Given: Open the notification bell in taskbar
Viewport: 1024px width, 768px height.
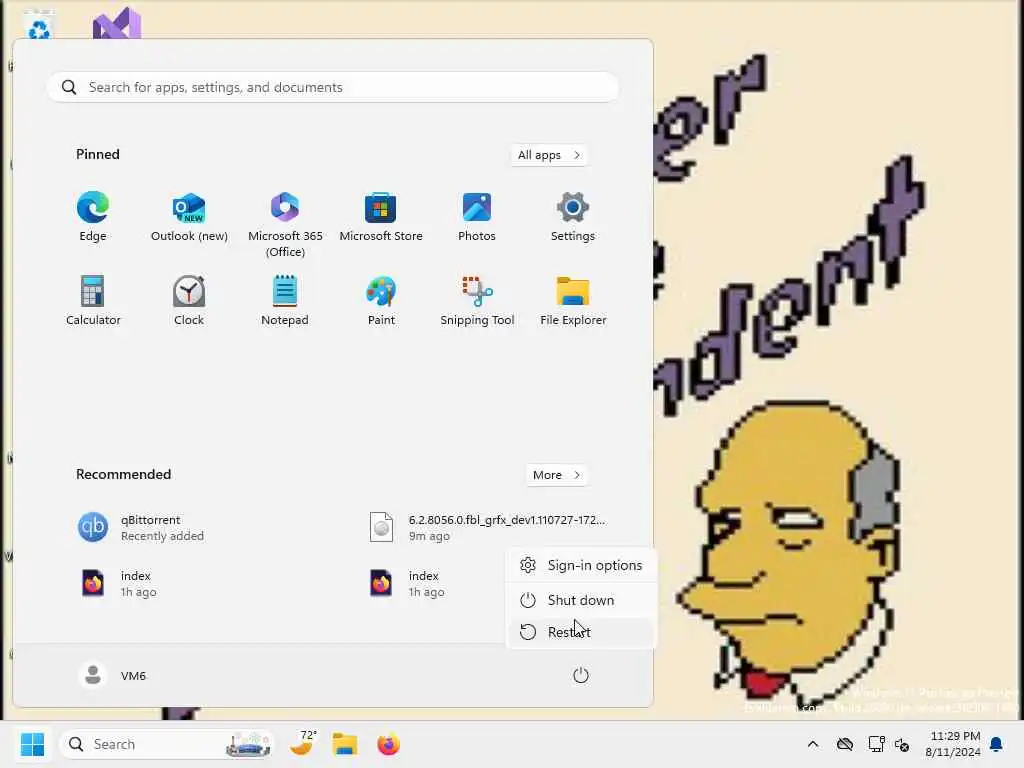Looking at the screenshot, I should (x=997, y=744).
